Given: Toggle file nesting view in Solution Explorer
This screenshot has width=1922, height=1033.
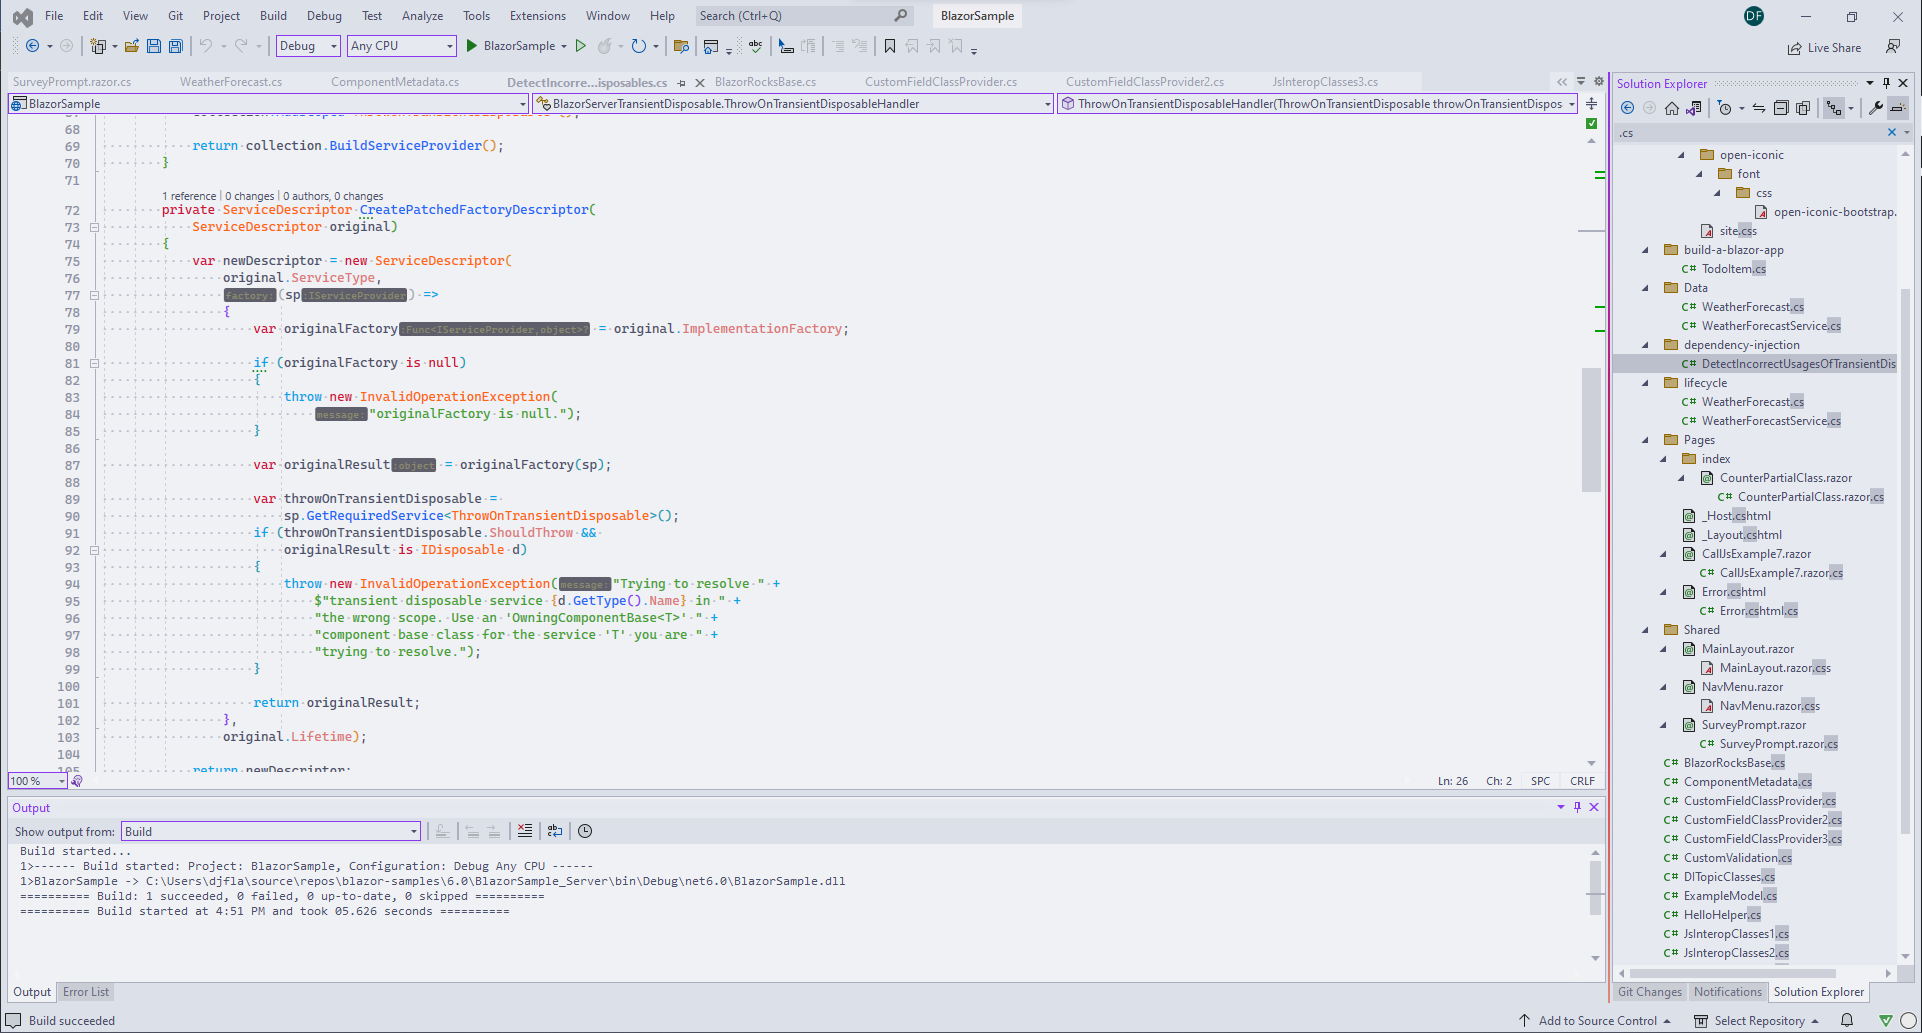Looking at the screenshot, I should tap(1834, 108).
